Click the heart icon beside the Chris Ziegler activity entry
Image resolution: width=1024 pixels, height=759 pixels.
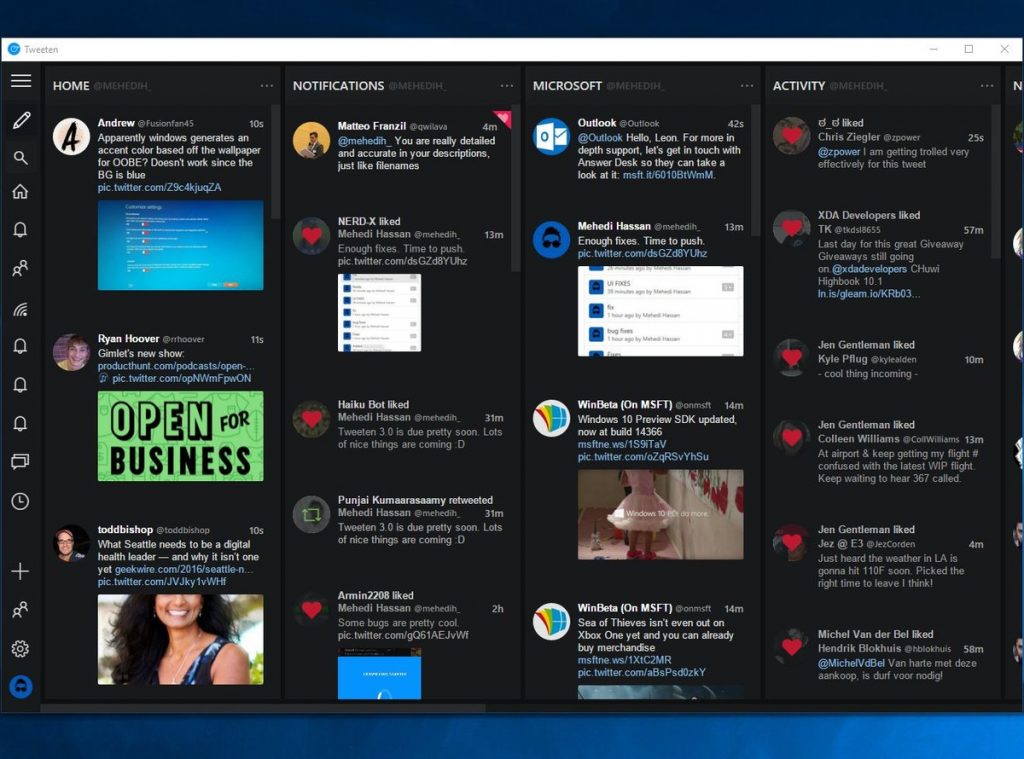click(792, 136)
